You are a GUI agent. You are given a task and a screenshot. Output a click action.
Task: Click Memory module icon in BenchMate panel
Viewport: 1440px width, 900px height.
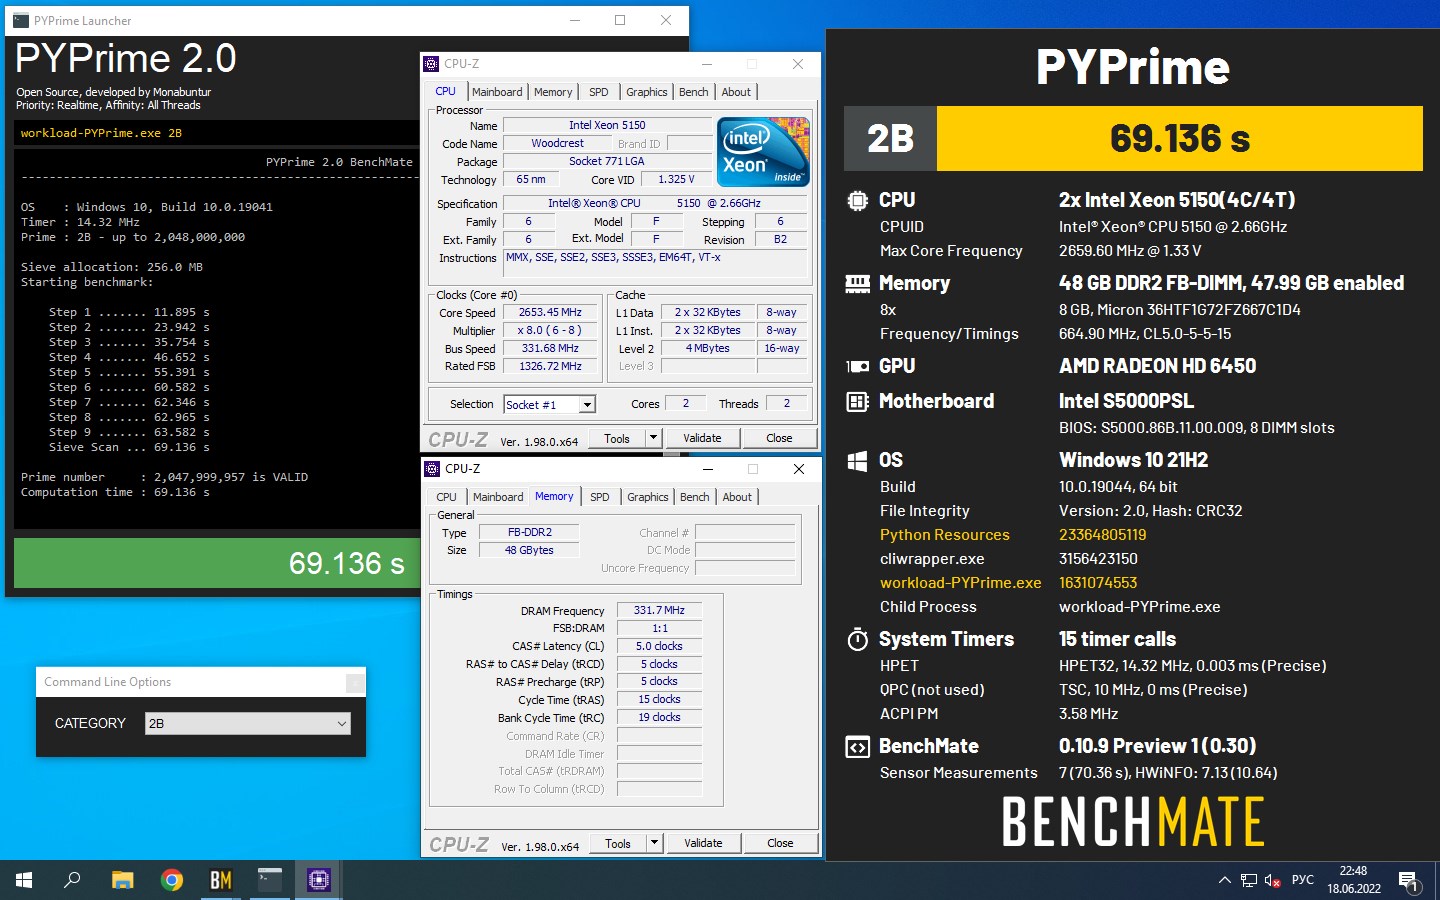[857, 284]
